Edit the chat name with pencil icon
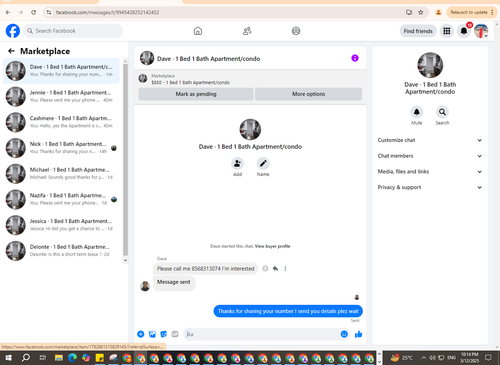 coord(263,164)
